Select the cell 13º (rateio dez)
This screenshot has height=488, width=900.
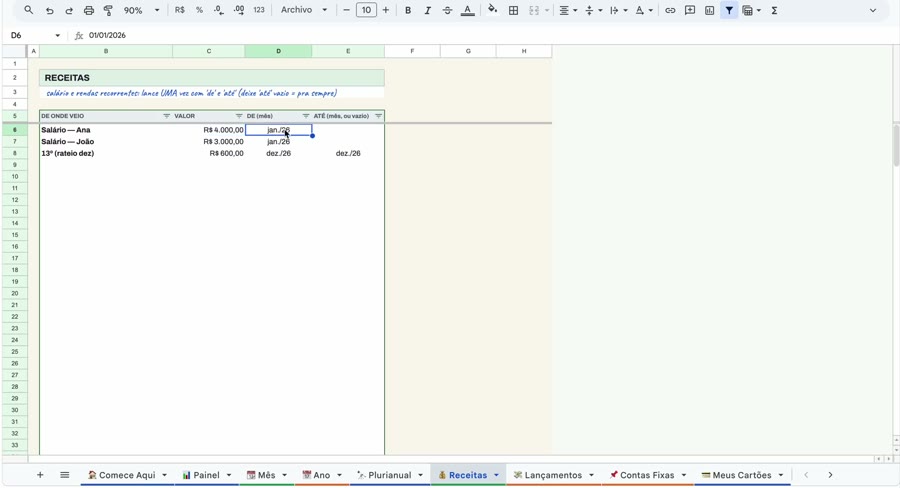(106, 153)
